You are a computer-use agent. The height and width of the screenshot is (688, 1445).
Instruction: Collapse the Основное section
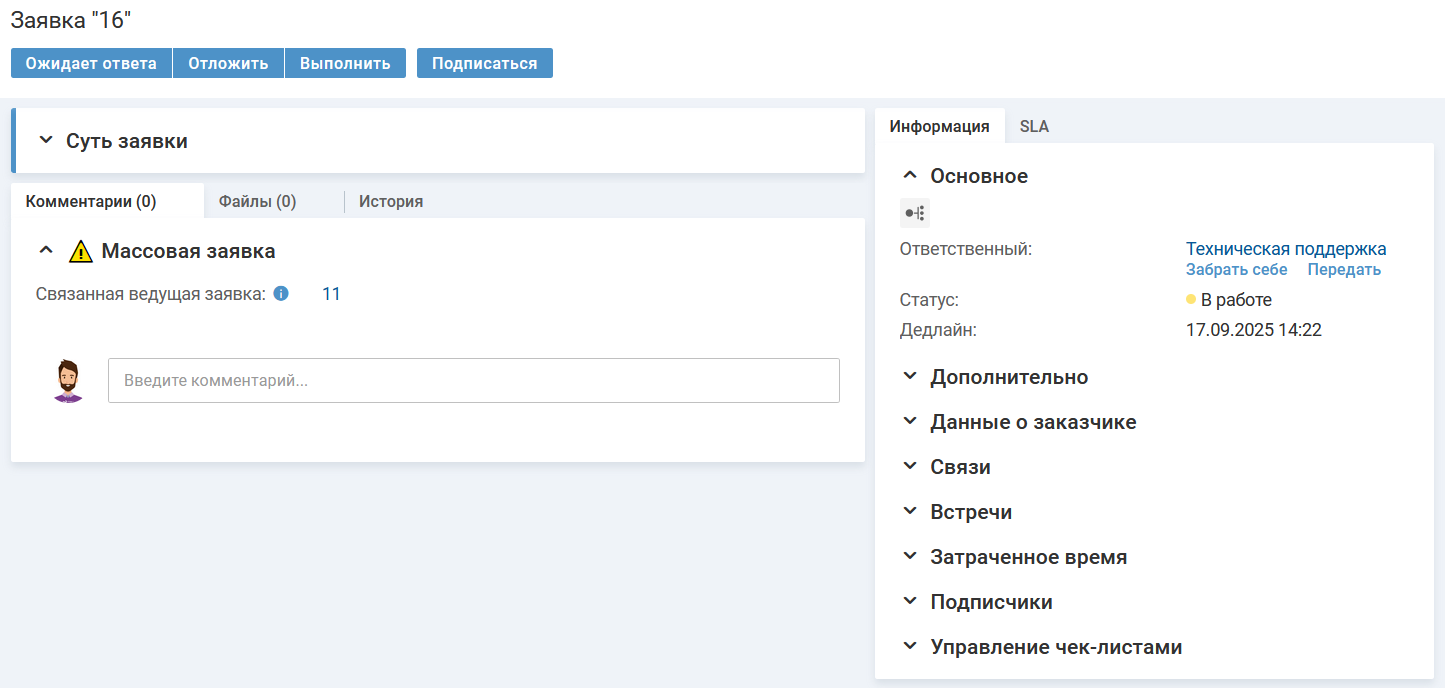point(910,176)
